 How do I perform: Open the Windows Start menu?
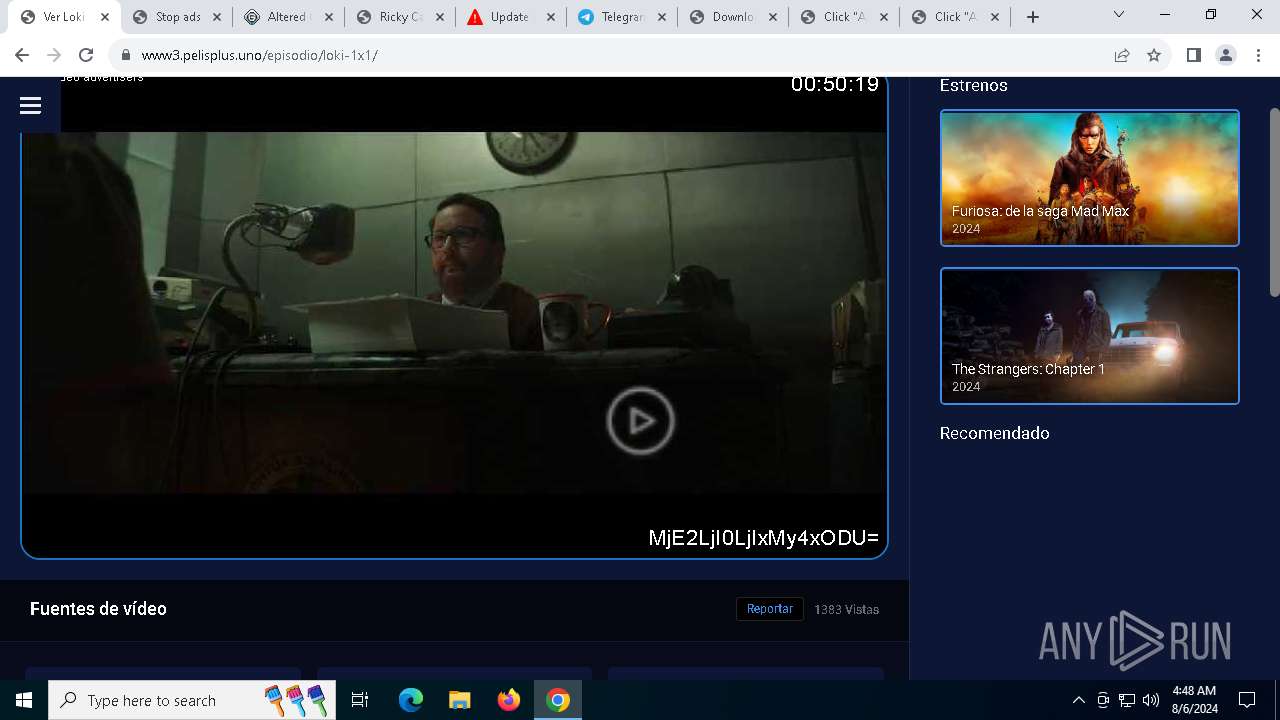coord(24,700)
